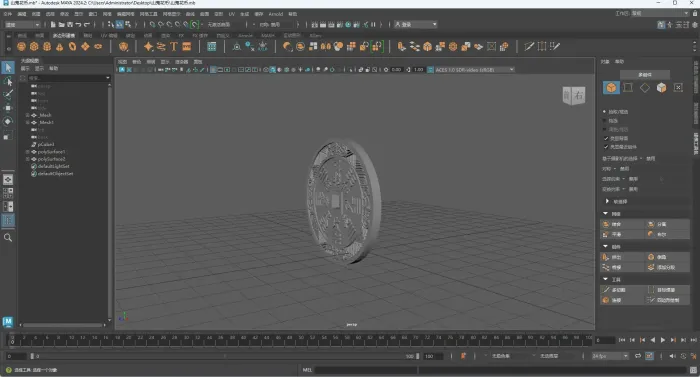Choose object selection mode in Modeling Toolkit
Viewport: 700px width, 377px height.
[x=611, y=88]
